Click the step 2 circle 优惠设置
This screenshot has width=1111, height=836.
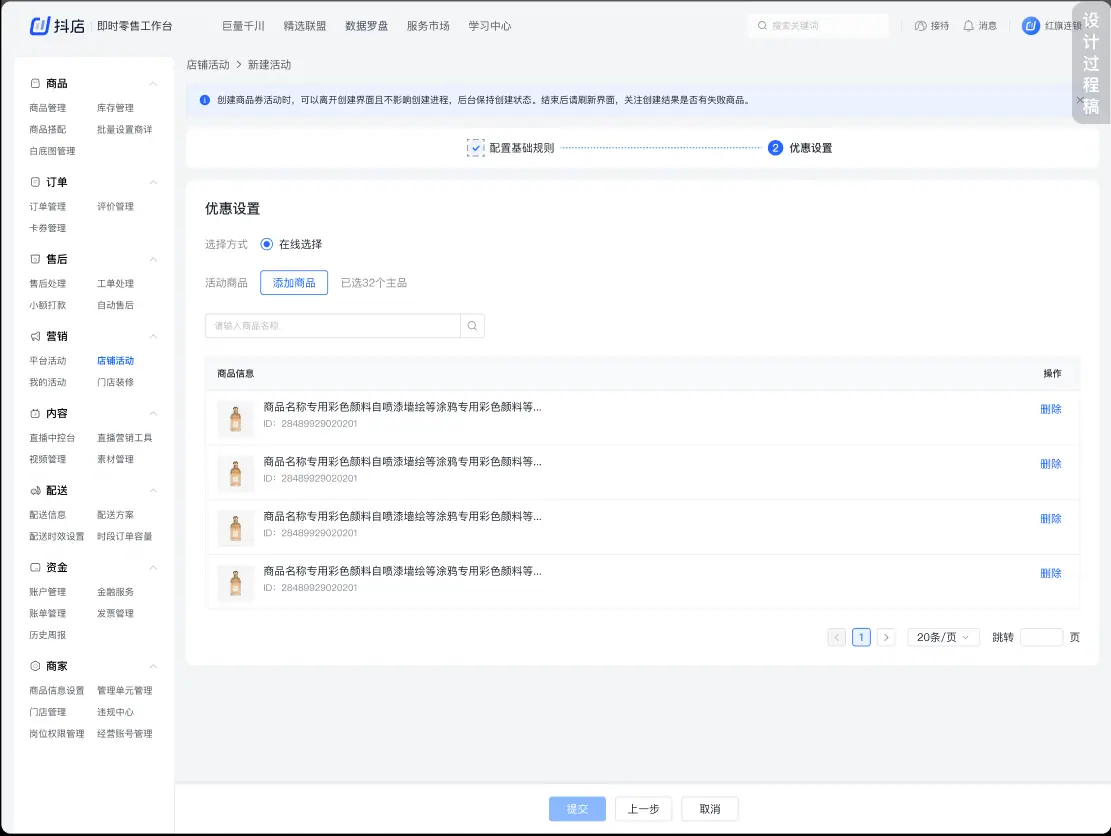pos(775,148)
